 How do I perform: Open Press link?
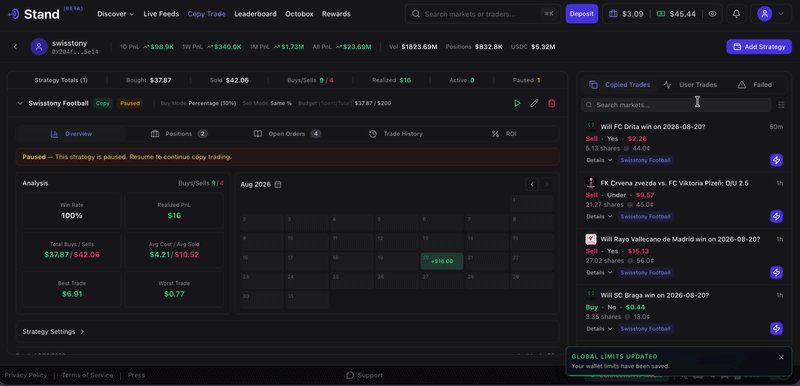coord(136,375)
